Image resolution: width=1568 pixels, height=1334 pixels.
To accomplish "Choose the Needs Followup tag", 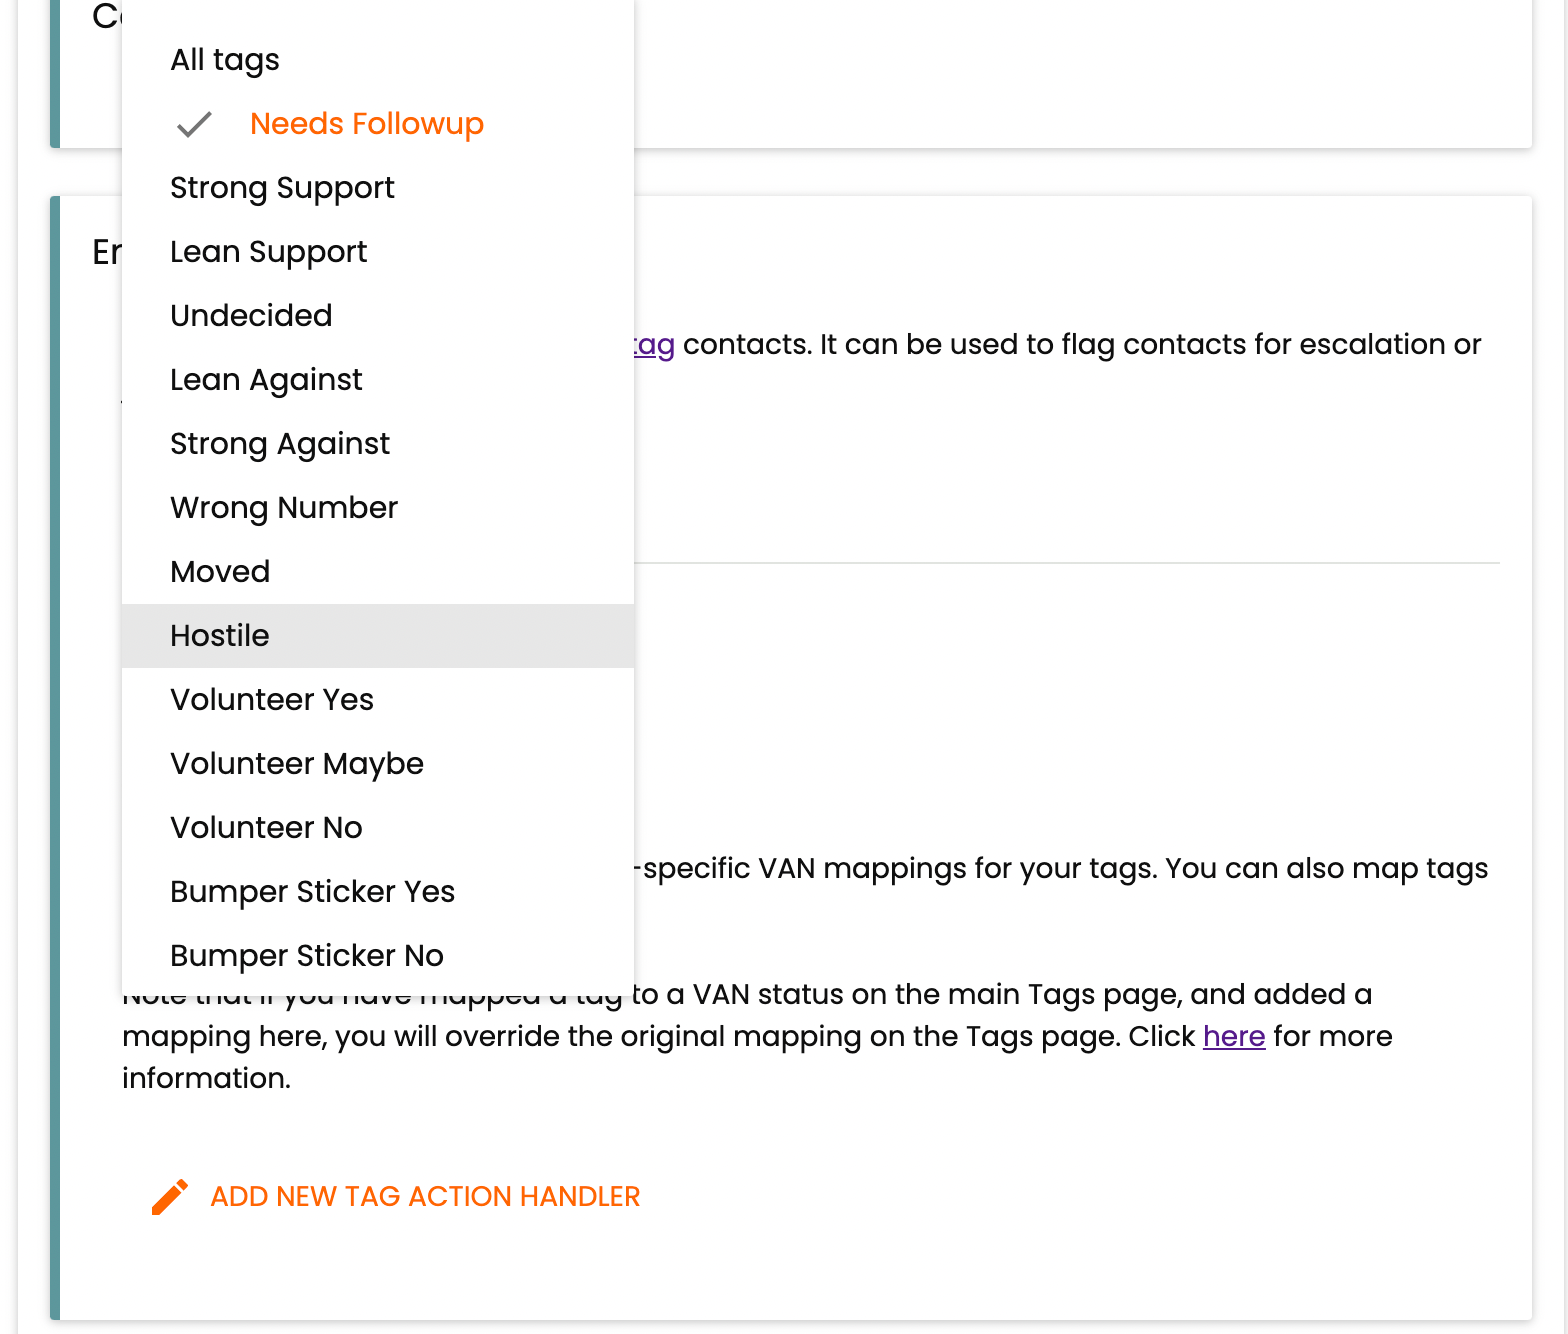I will 378,124.
